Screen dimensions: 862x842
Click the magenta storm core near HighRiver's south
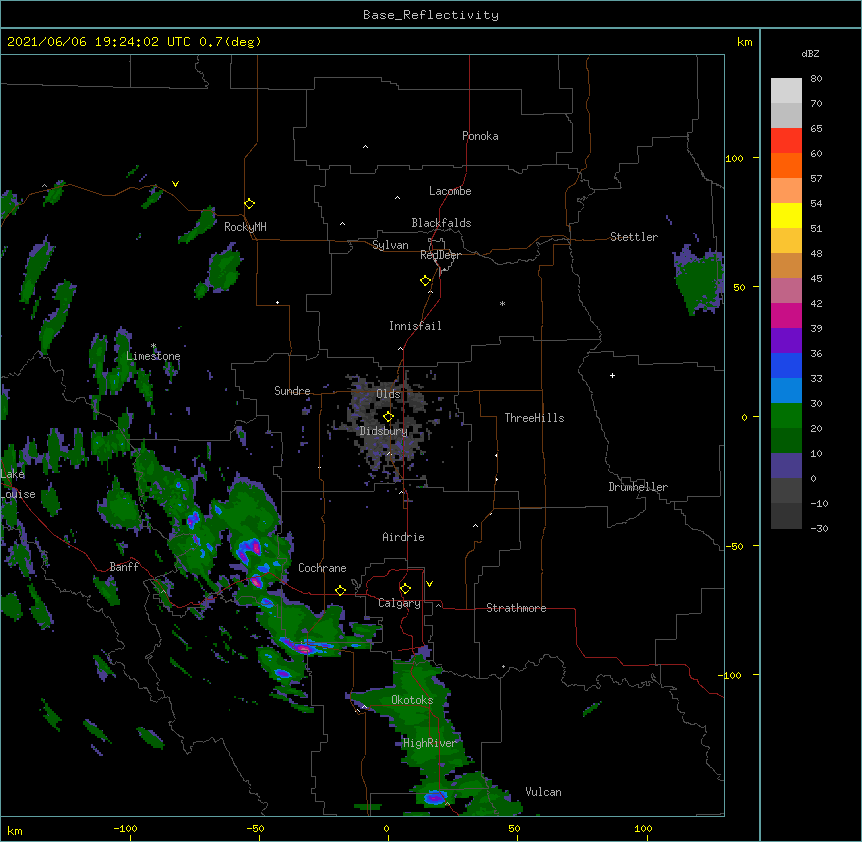pyautogui.click(x=435, y=796)
